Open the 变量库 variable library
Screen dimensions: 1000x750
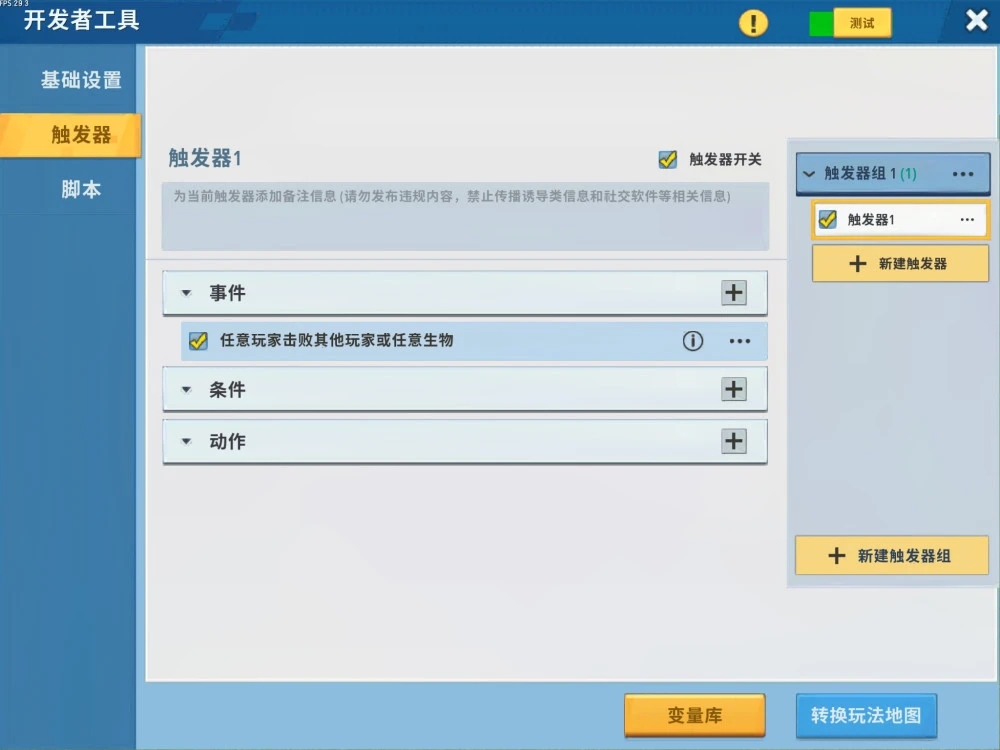point(694,715)
